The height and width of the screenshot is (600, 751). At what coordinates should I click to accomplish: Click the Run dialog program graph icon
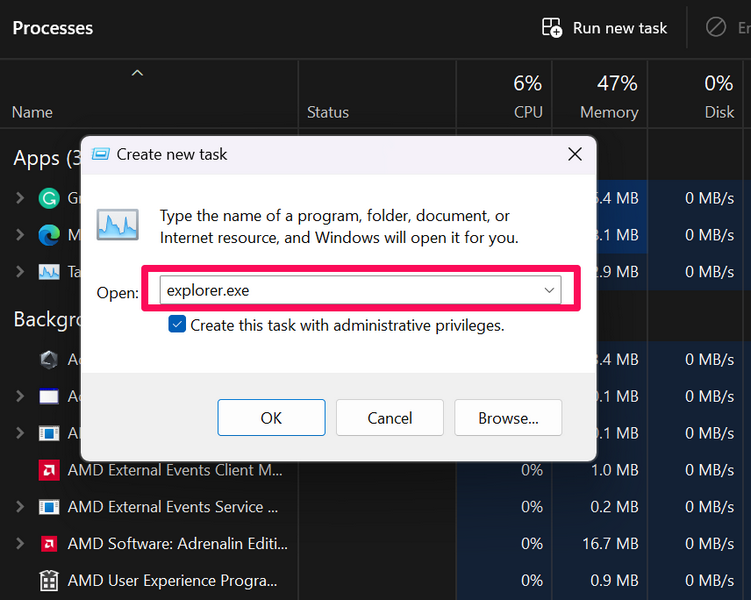pyautogui.click(x=117, y=224)
